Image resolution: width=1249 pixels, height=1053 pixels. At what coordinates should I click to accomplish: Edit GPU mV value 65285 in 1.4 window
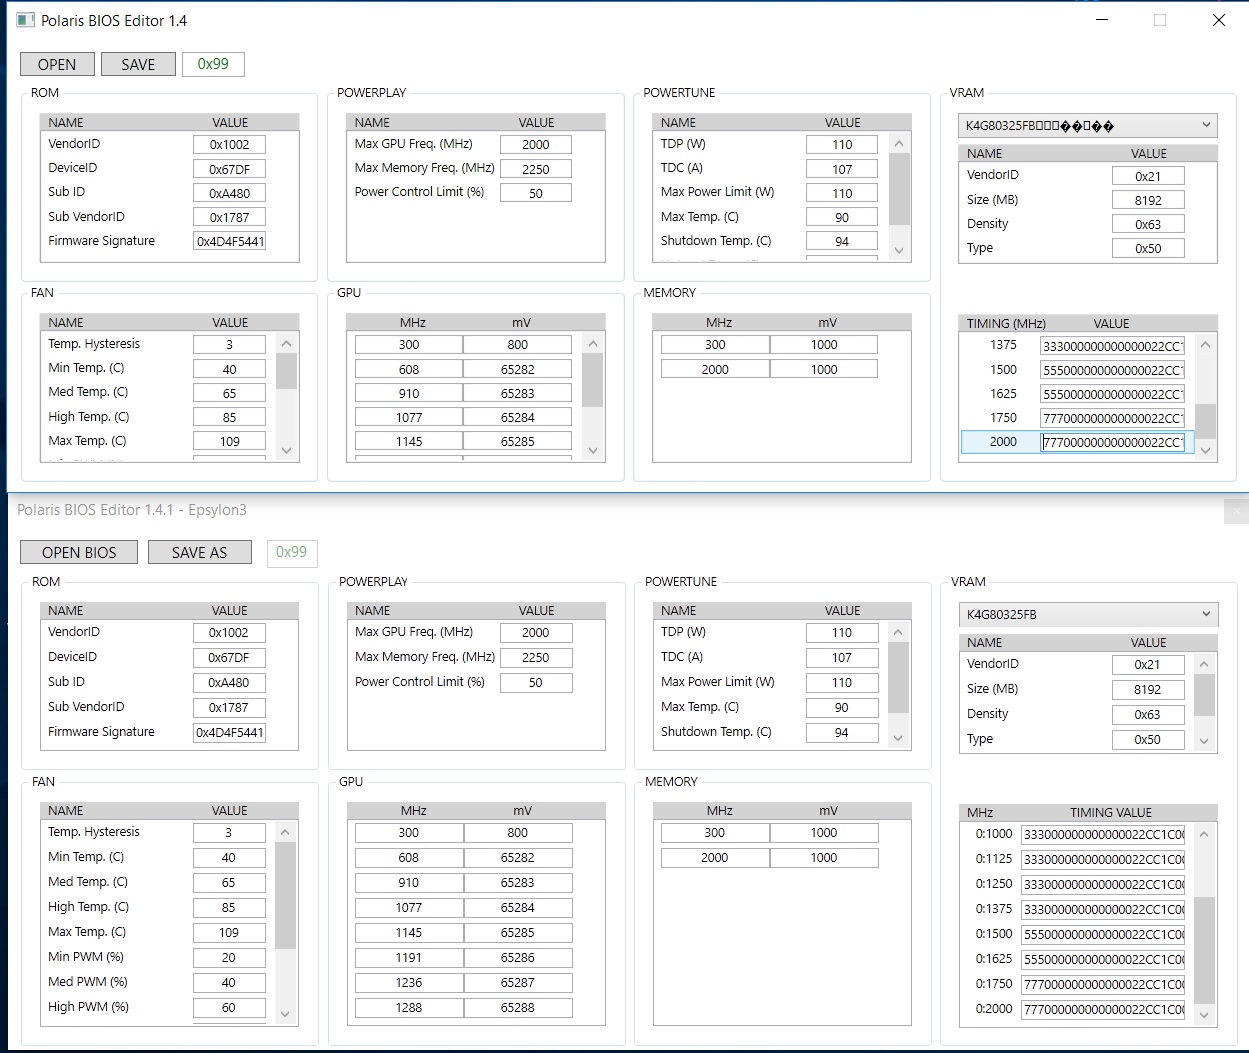pos(517,441)
